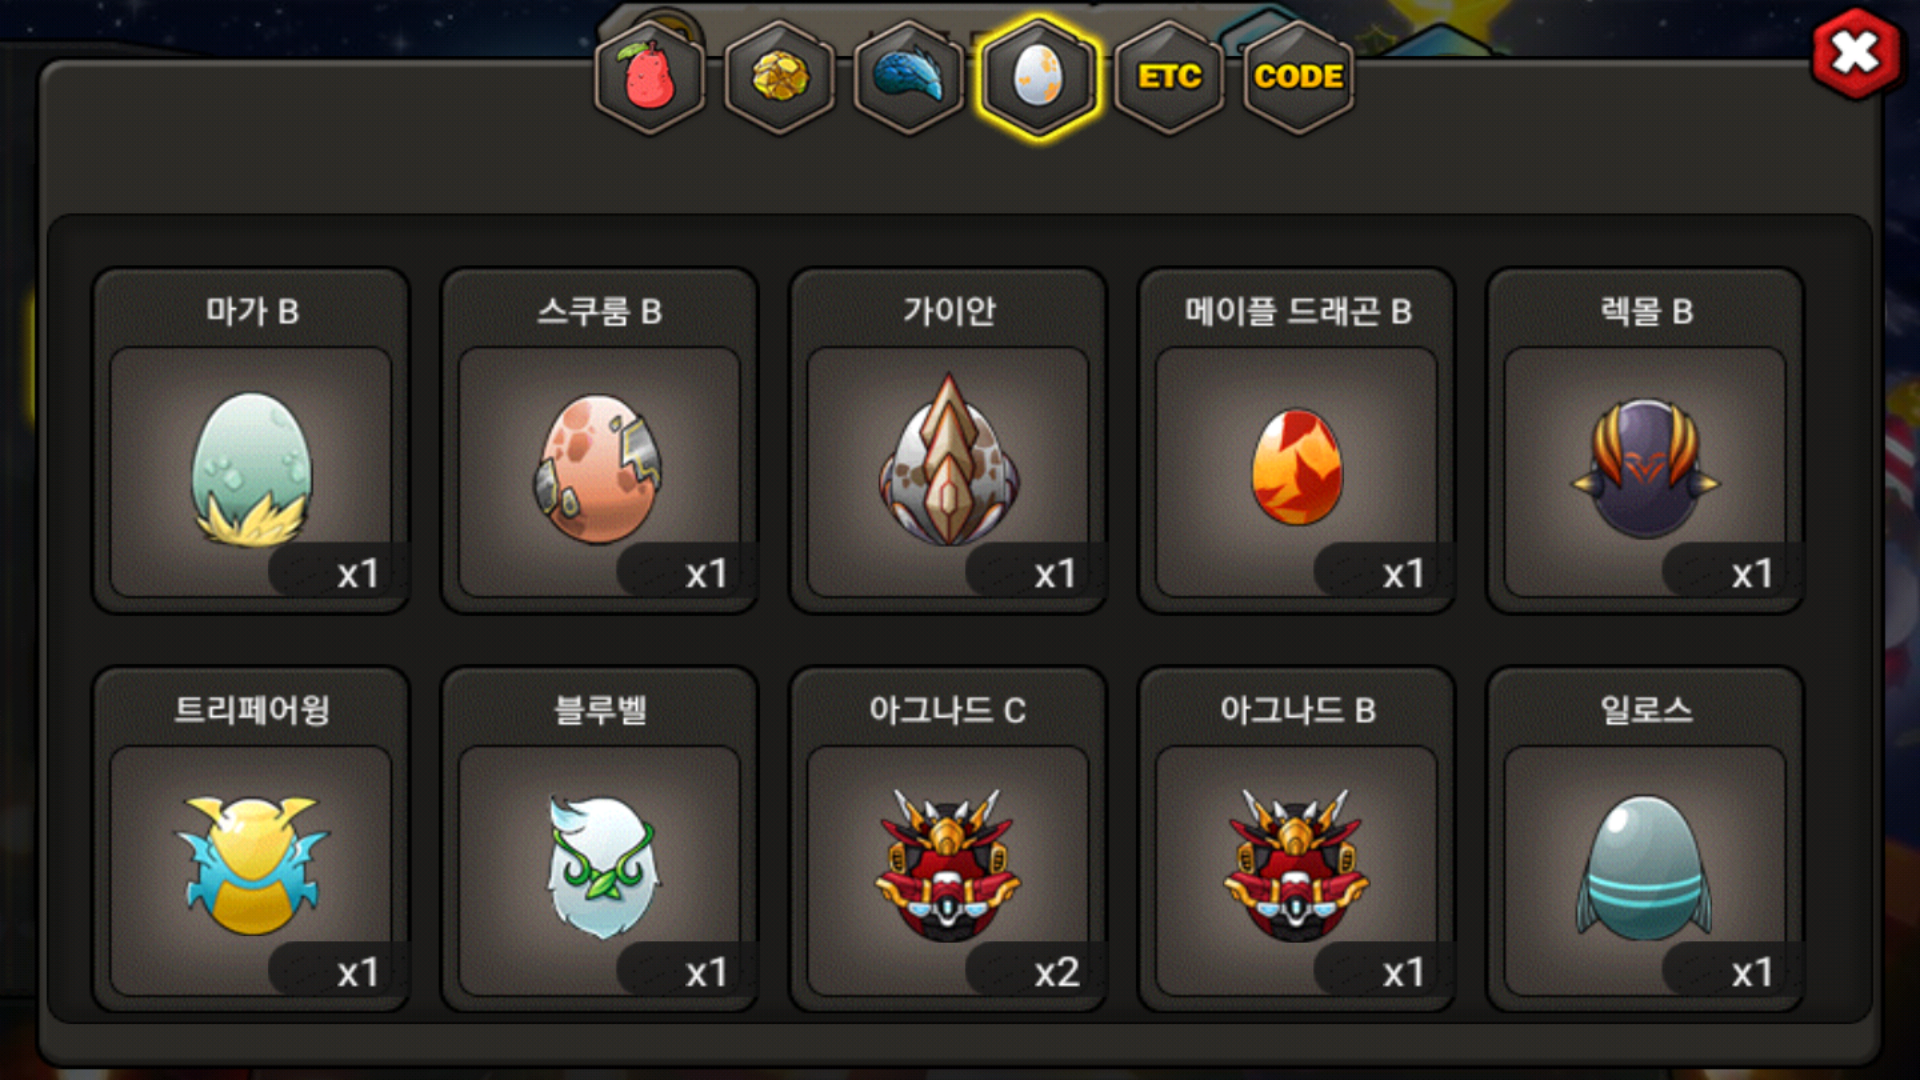Click the 메이플 드래곤 B name label

(1298, 311)
